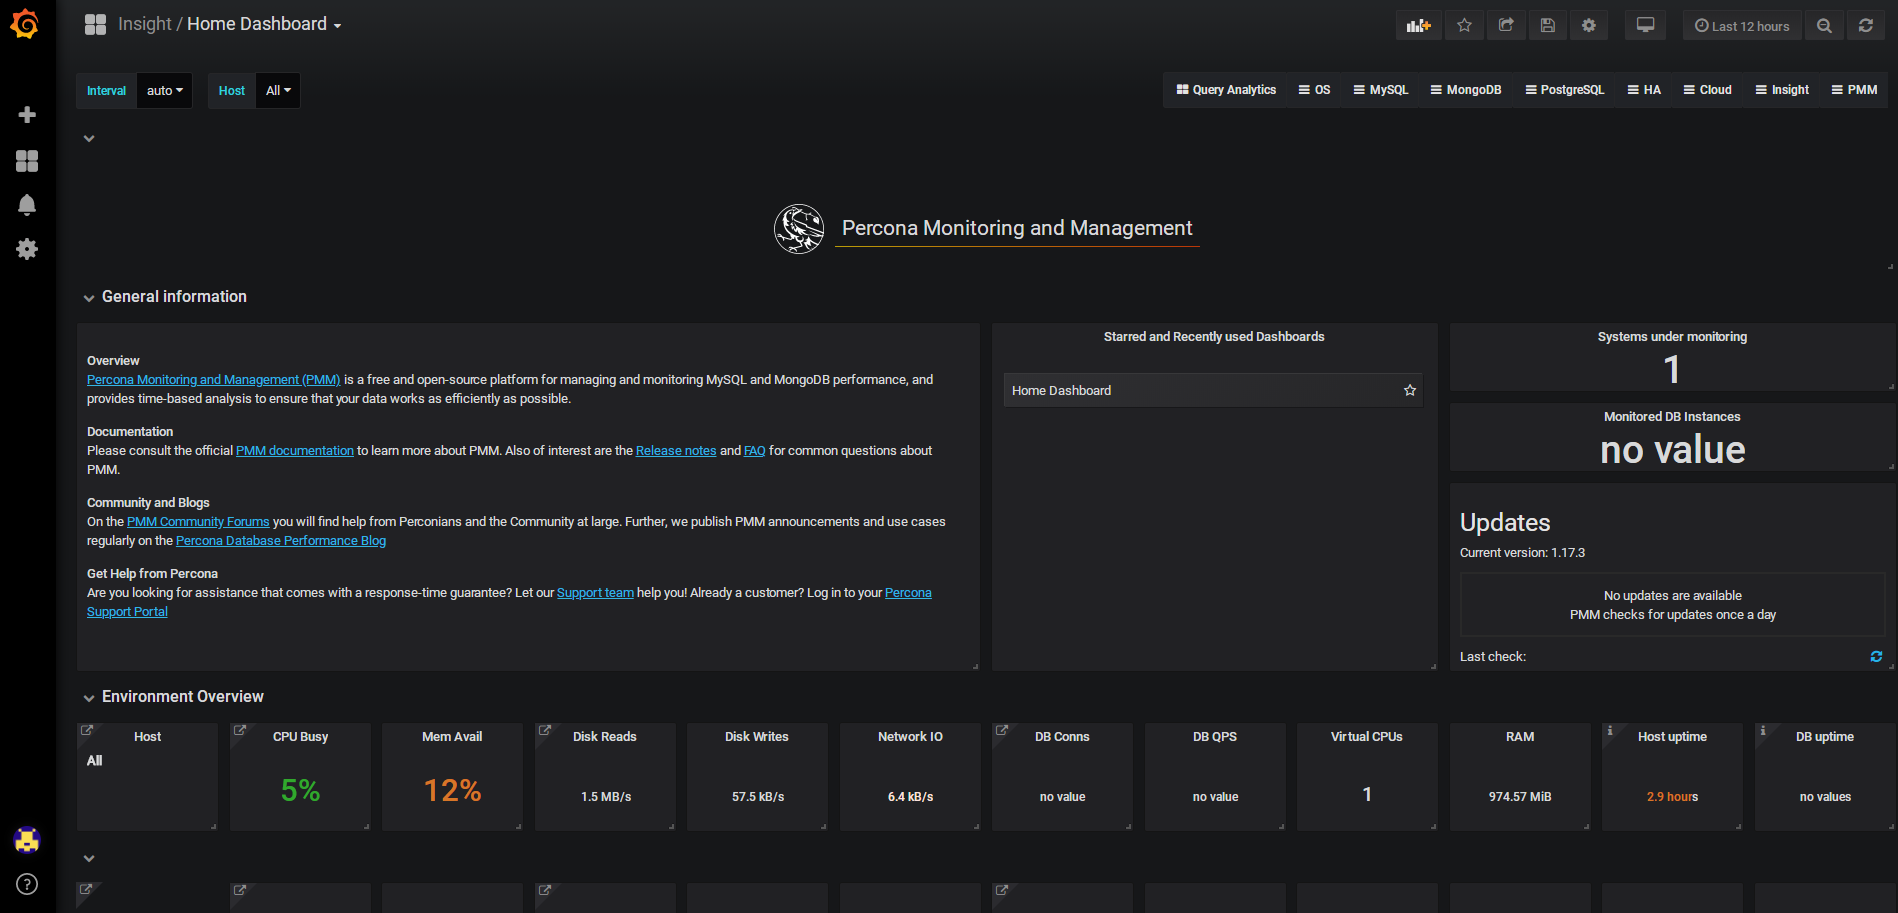The height and width of the screenshot is (913, 1898).
Task: Open the MongoDB dashboards menu
Action: point(1465,90)
